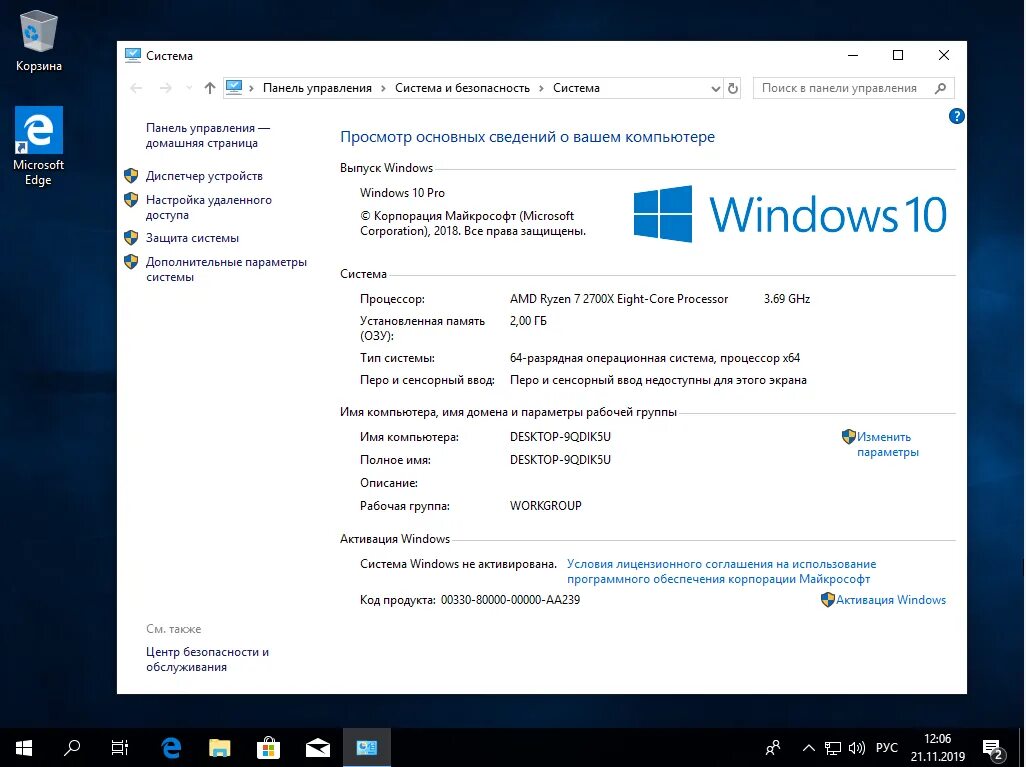Screen dimensions: 1026x767
Task: Click AMD Ryzen 7 2700X processor text
Action: 618,298
